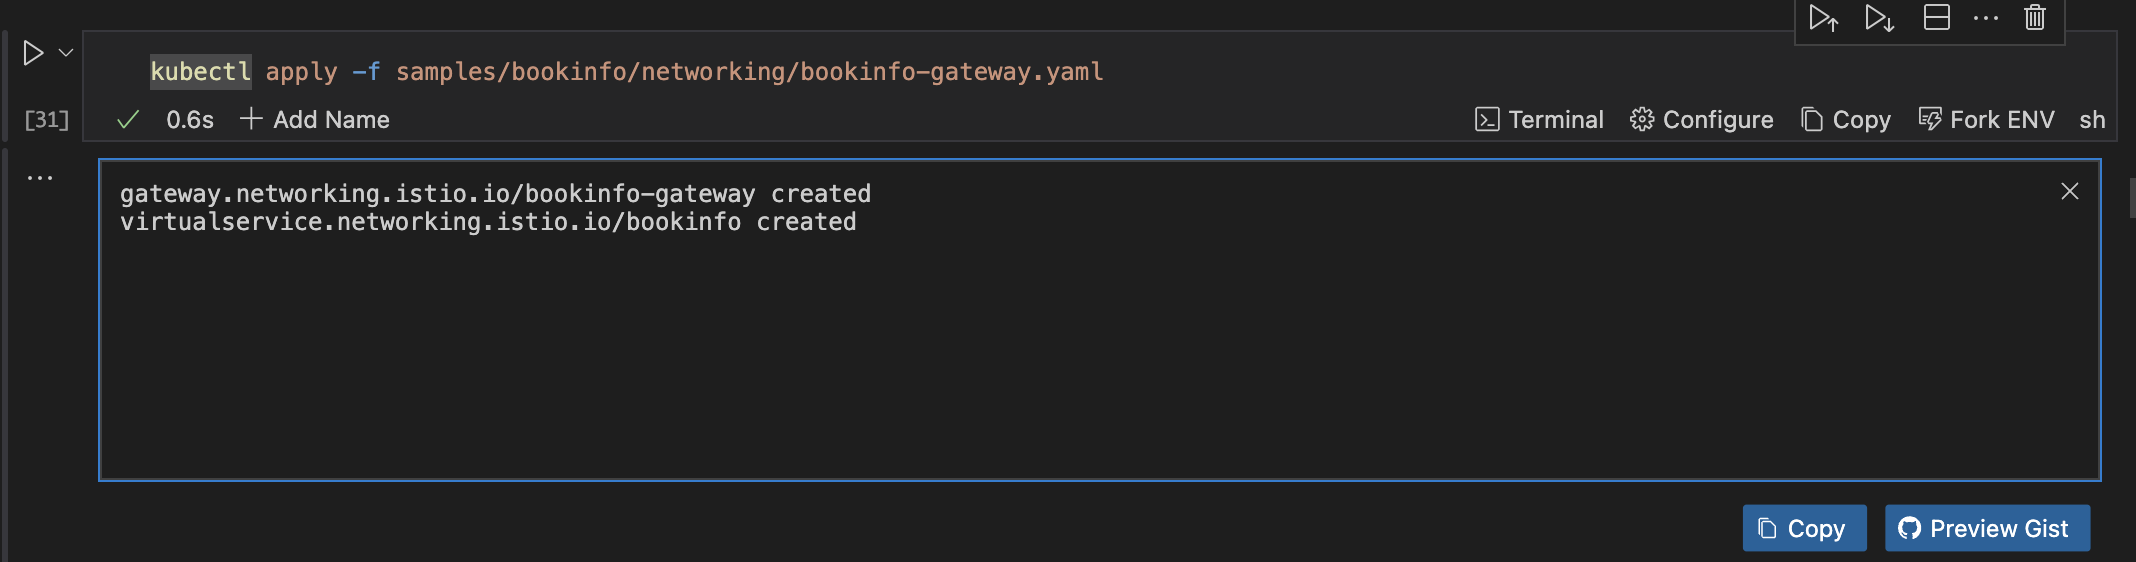Click Add Name for the cell
2136x562 pixels.
[x=315, y=120]
